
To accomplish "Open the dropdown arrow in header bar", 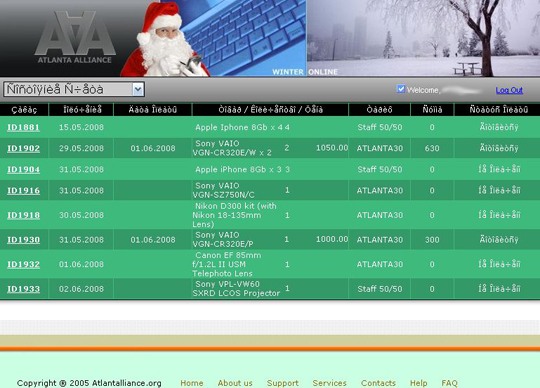I will coord(138,90).
